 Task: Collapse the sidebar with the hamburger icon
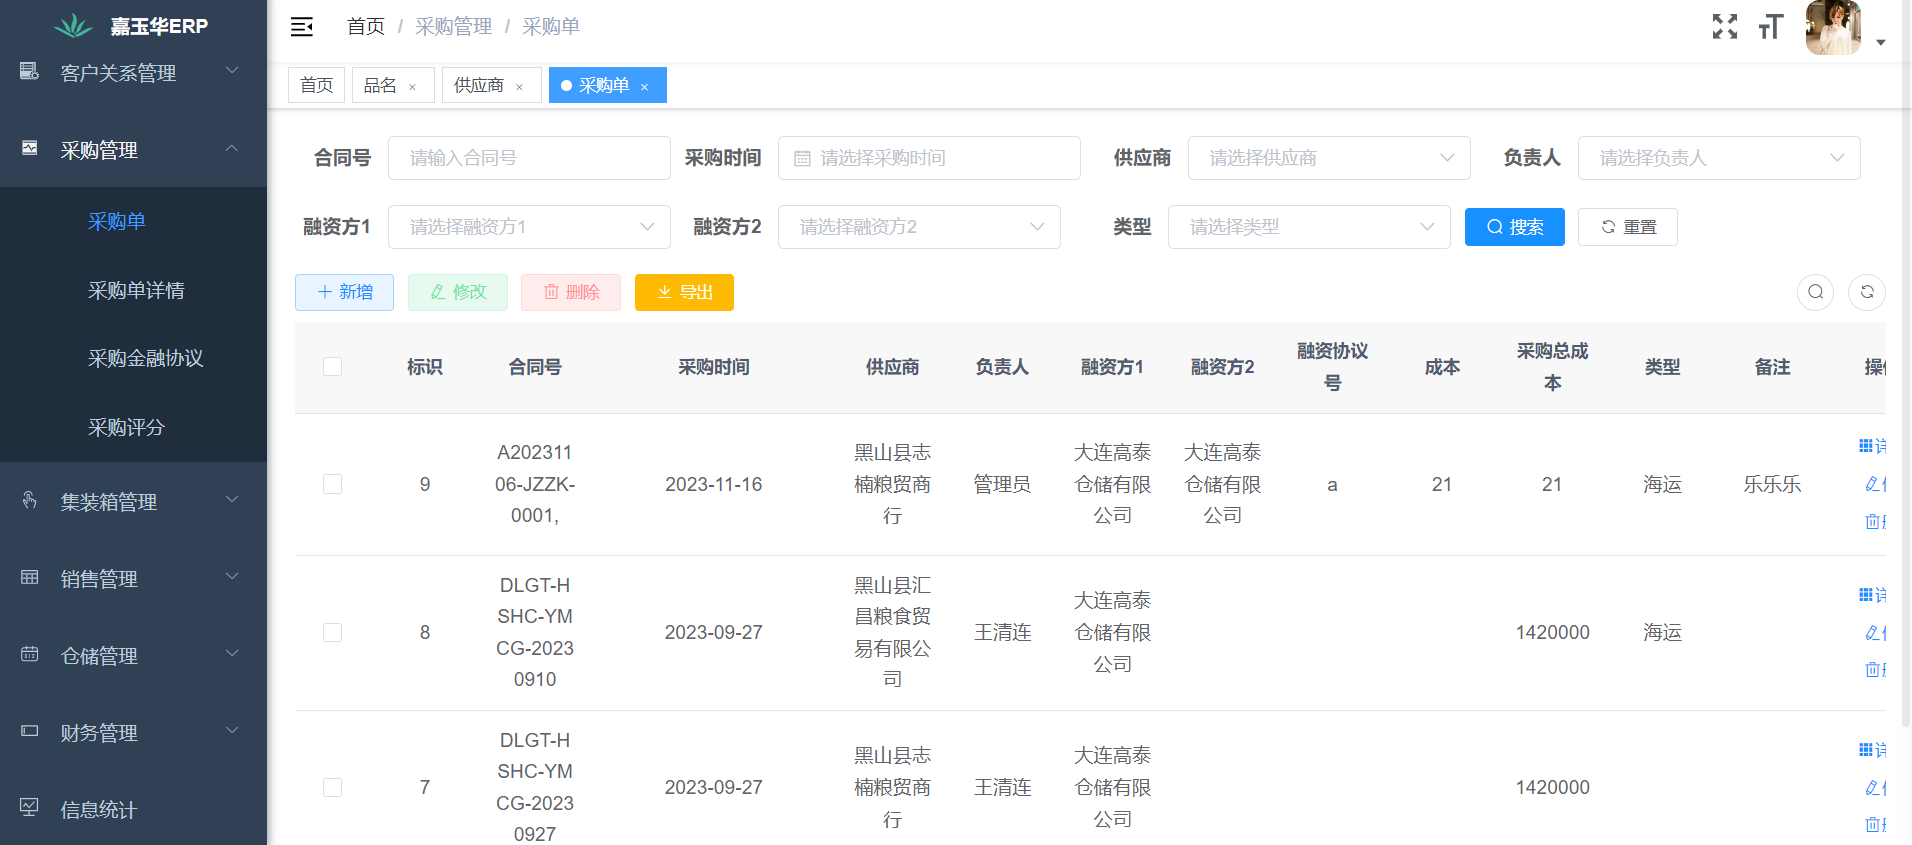click(x=301, y=27)
